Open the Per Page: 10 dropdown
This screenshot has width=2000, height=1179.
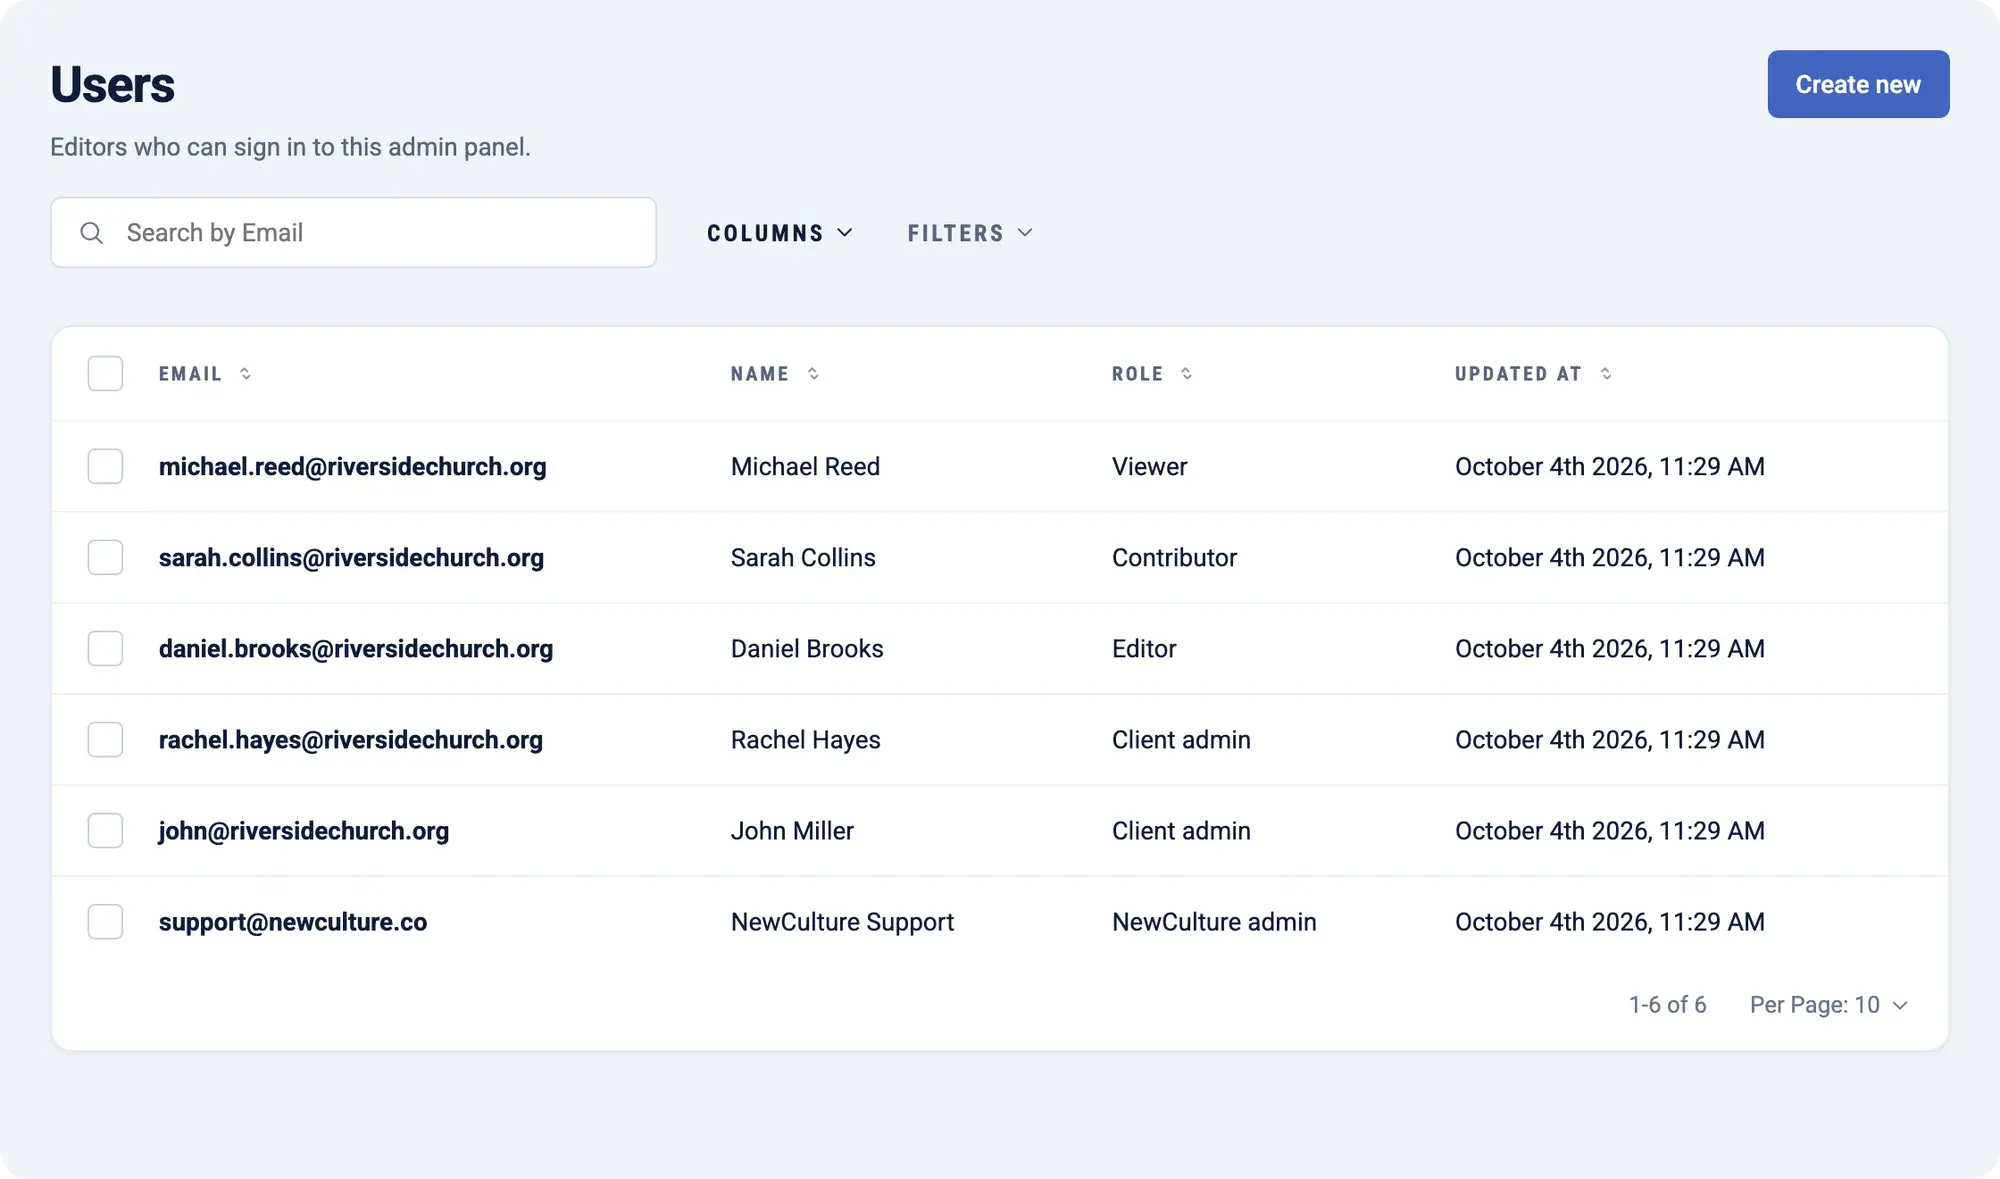(1829, 1005)
